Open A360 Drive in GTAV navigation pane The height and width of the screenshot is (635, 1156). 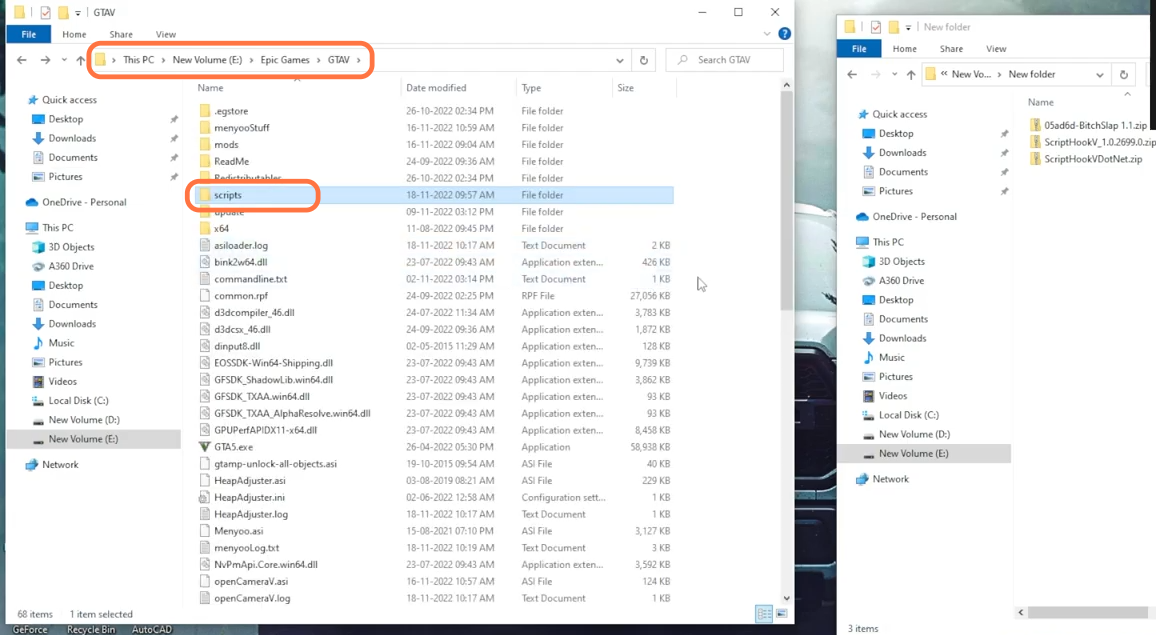71,266
